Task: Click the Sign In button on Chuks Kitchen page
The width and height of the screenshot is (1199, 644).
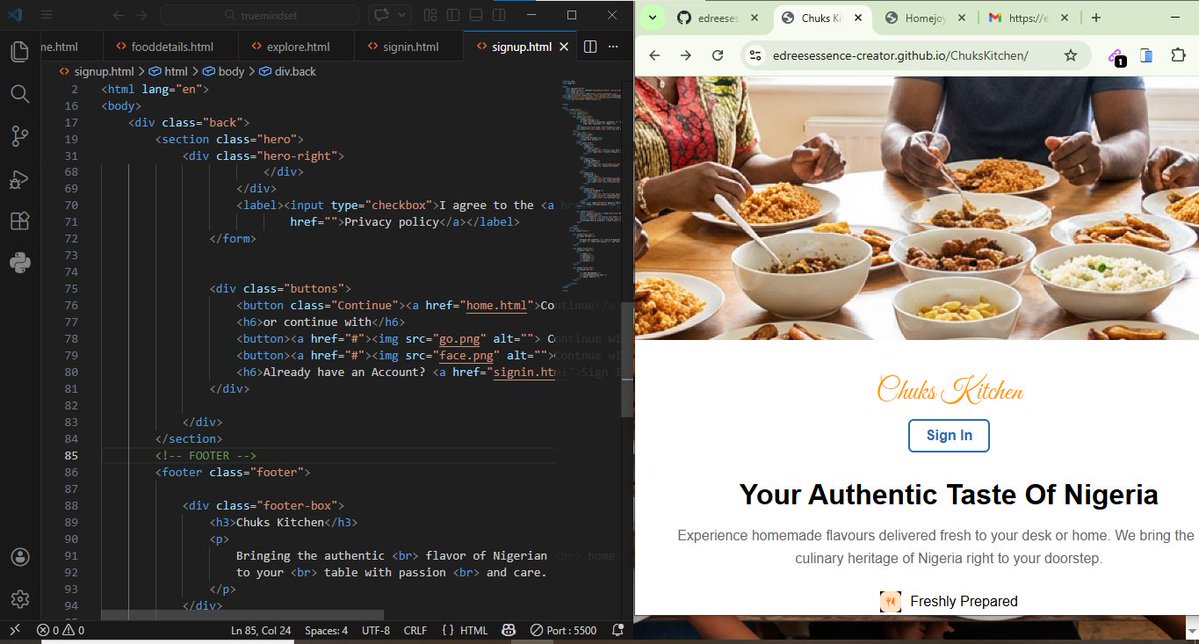Action: 948,435
